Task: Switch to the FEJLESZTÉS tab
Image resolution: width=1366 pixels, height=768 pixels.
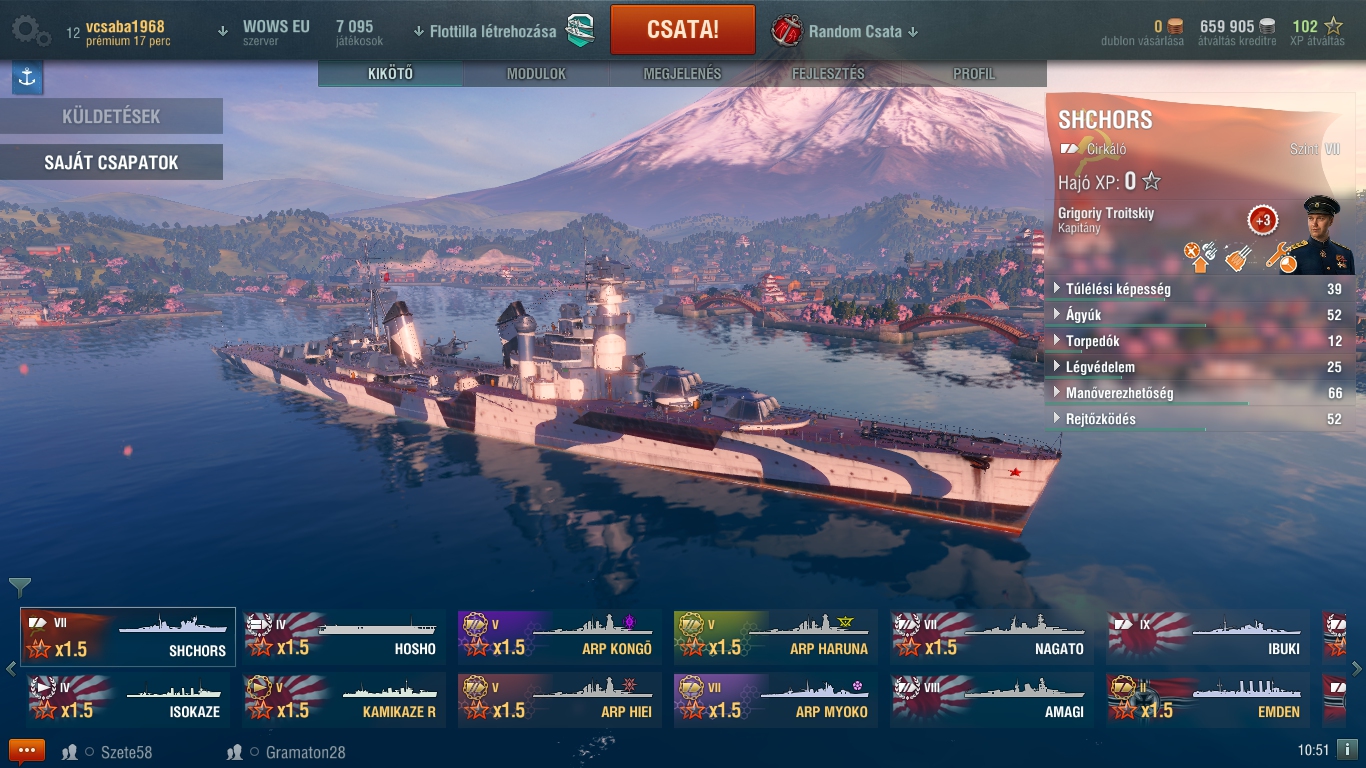Action: [x=828, y=74]
